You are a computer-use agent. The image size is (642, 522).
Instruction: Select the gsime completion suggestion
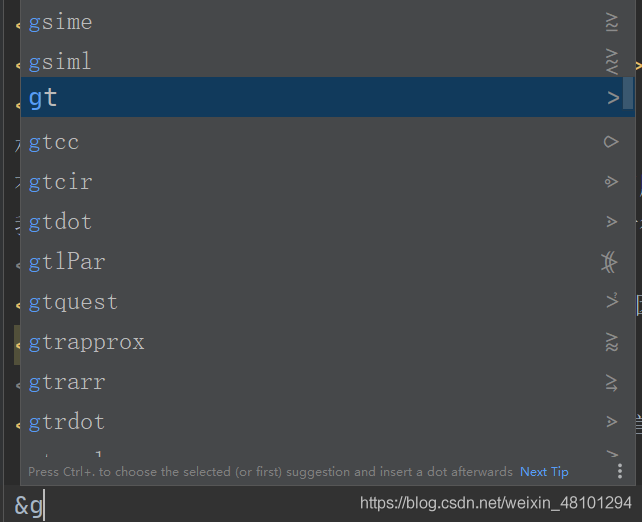(x=328, y=22)
